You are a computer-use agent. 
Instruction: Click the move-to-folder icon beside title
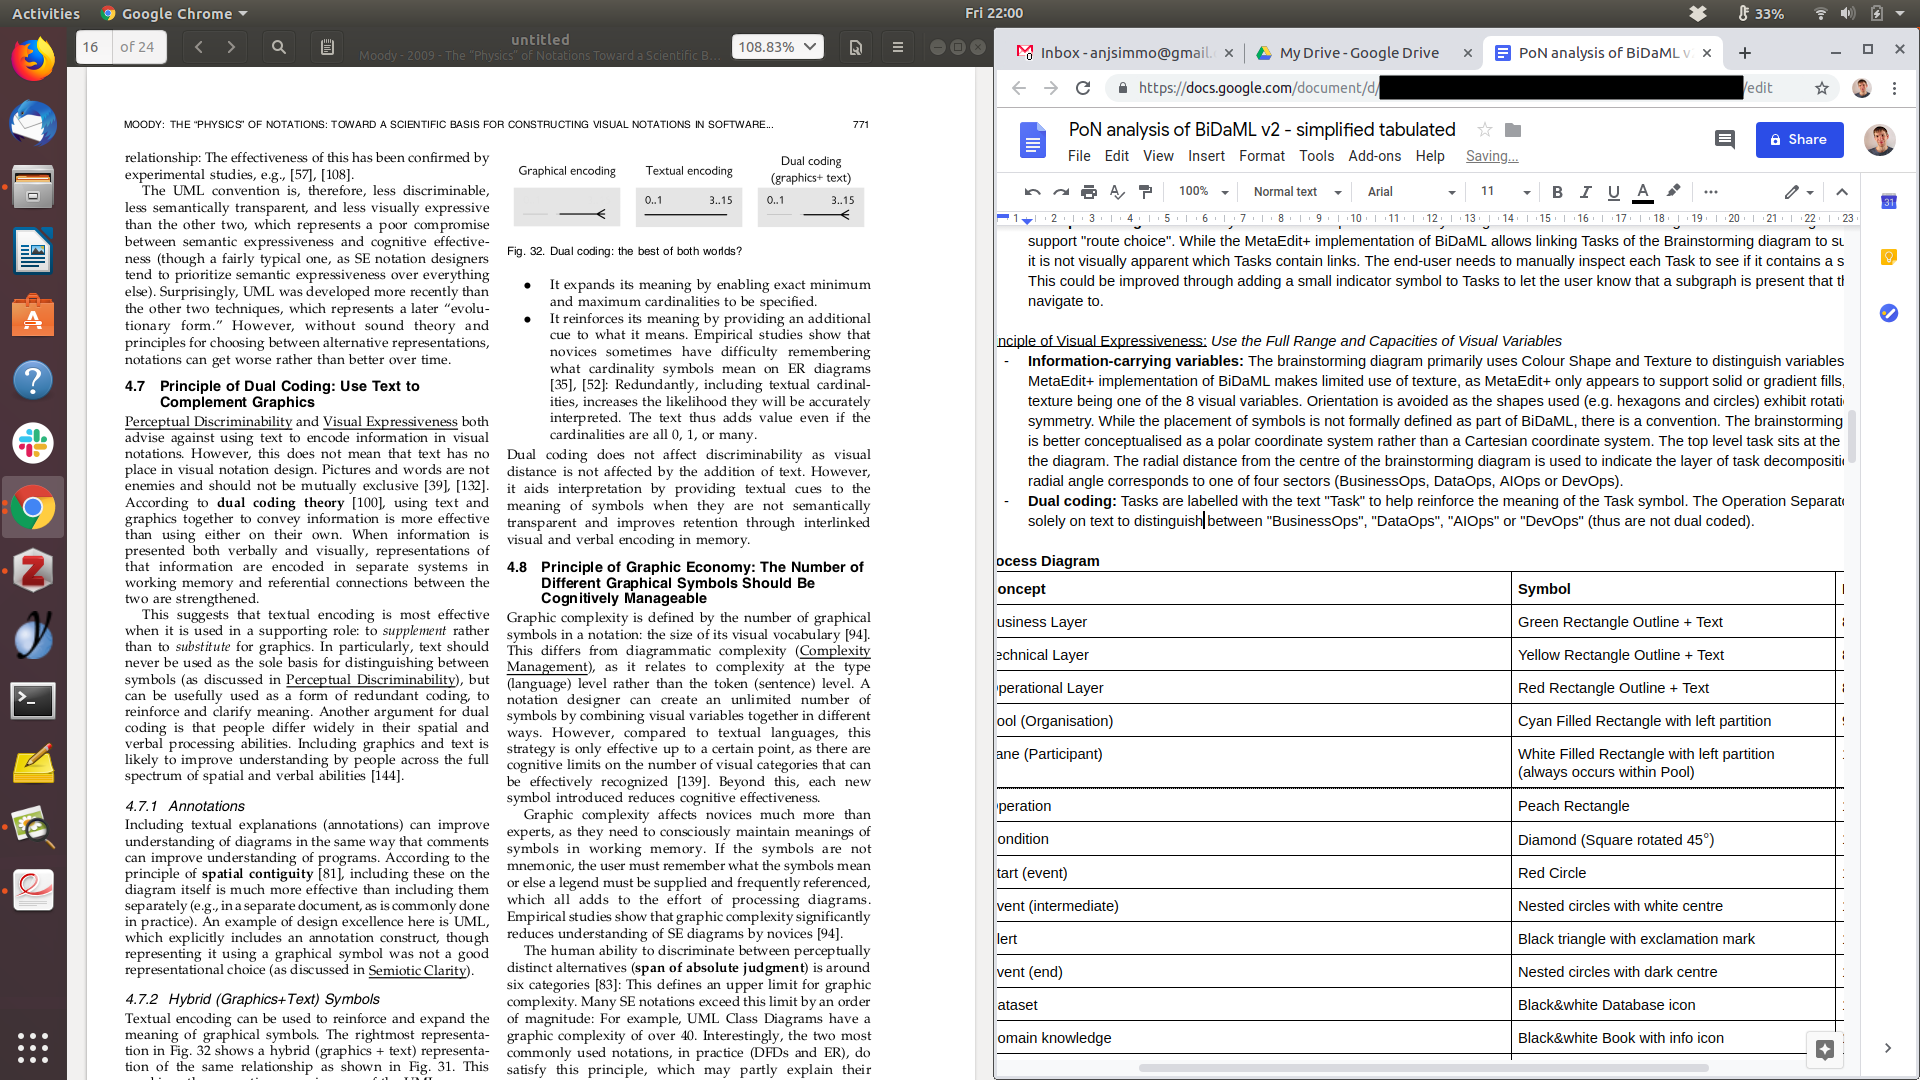pyautogui.click(x=1513, y=130)
